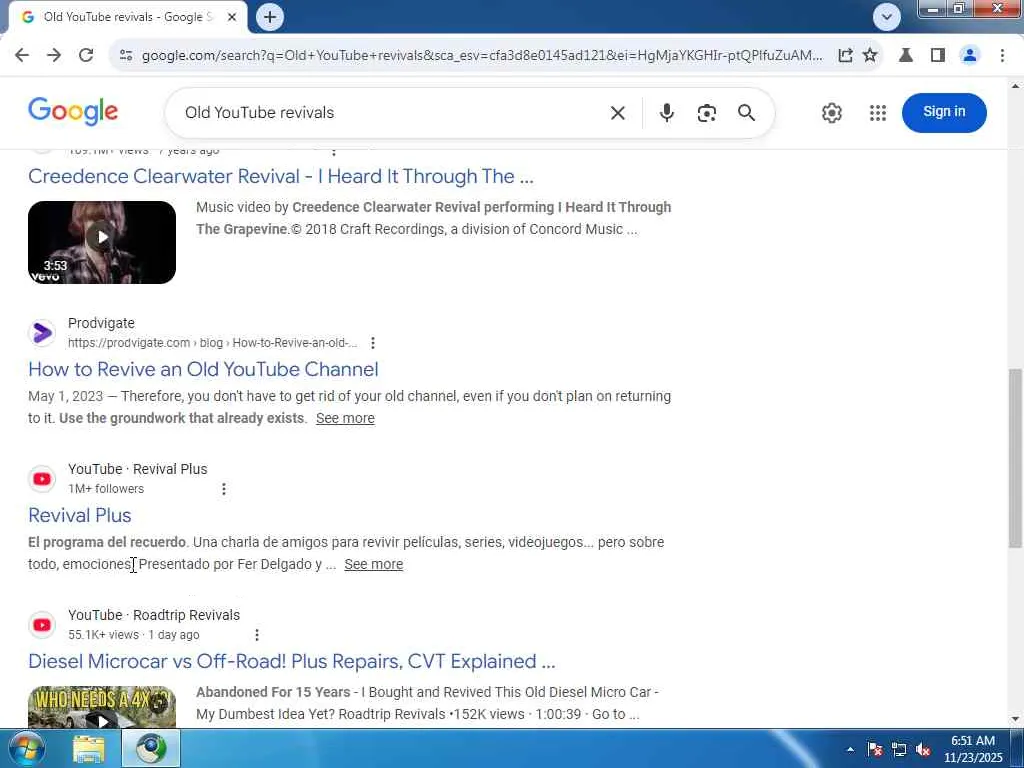The height and width of the screenshot is (768, 1024).
Task: Bookmark this page with the star
Action: tap(870, 56)
